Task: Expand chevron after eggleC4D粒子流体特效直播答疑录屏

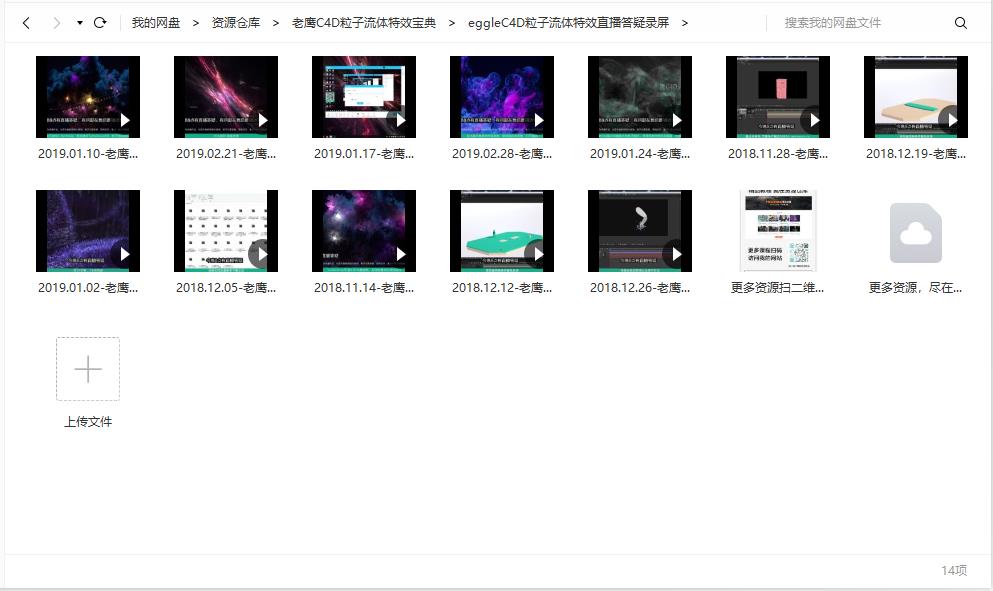Action: click(x=685, y=23)
